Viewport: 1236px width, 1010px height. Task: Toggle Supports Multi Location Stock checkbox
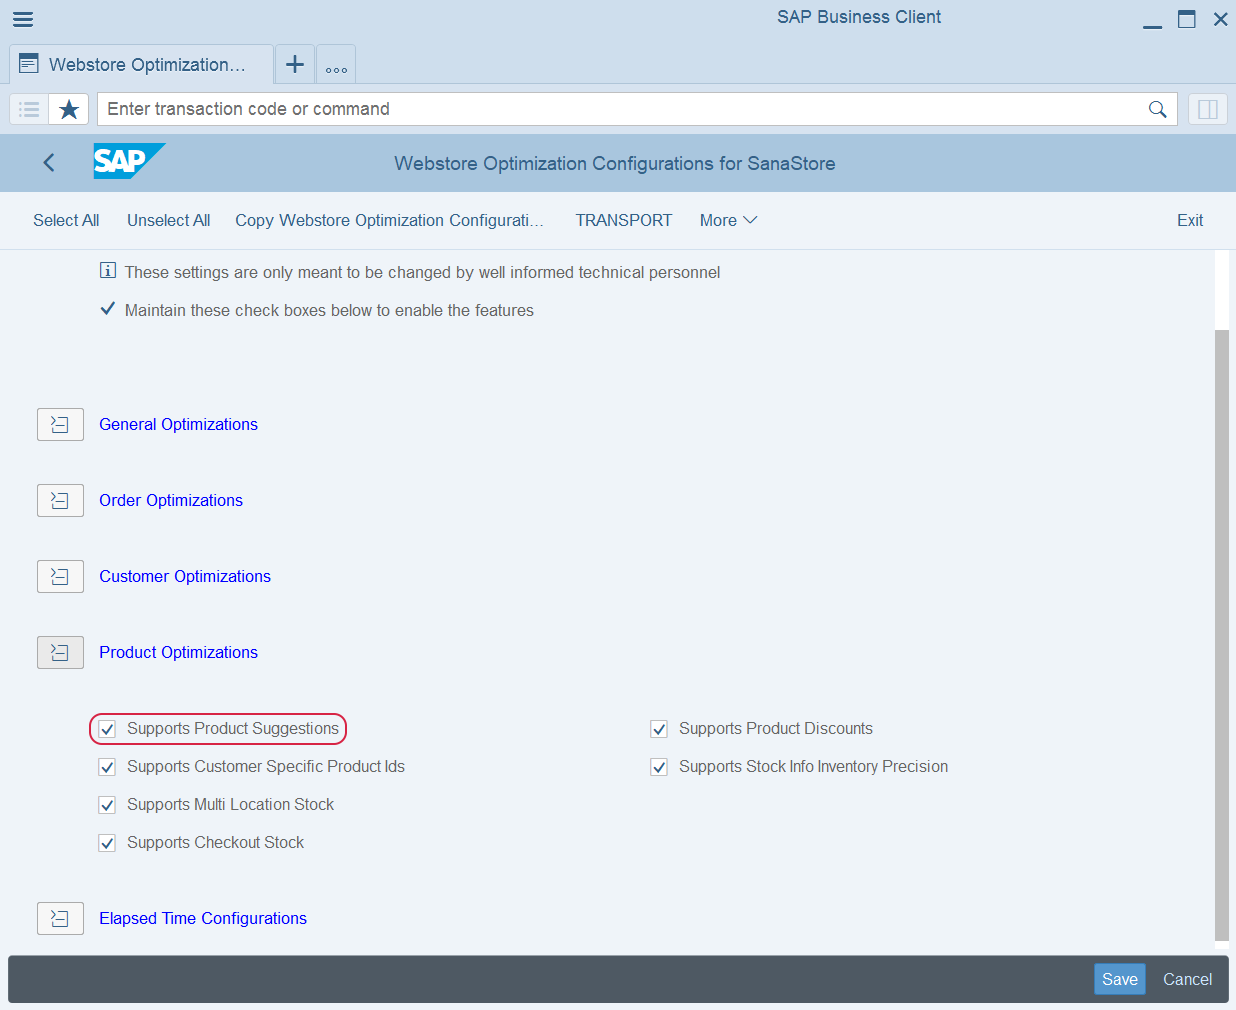tap(107, 805)
